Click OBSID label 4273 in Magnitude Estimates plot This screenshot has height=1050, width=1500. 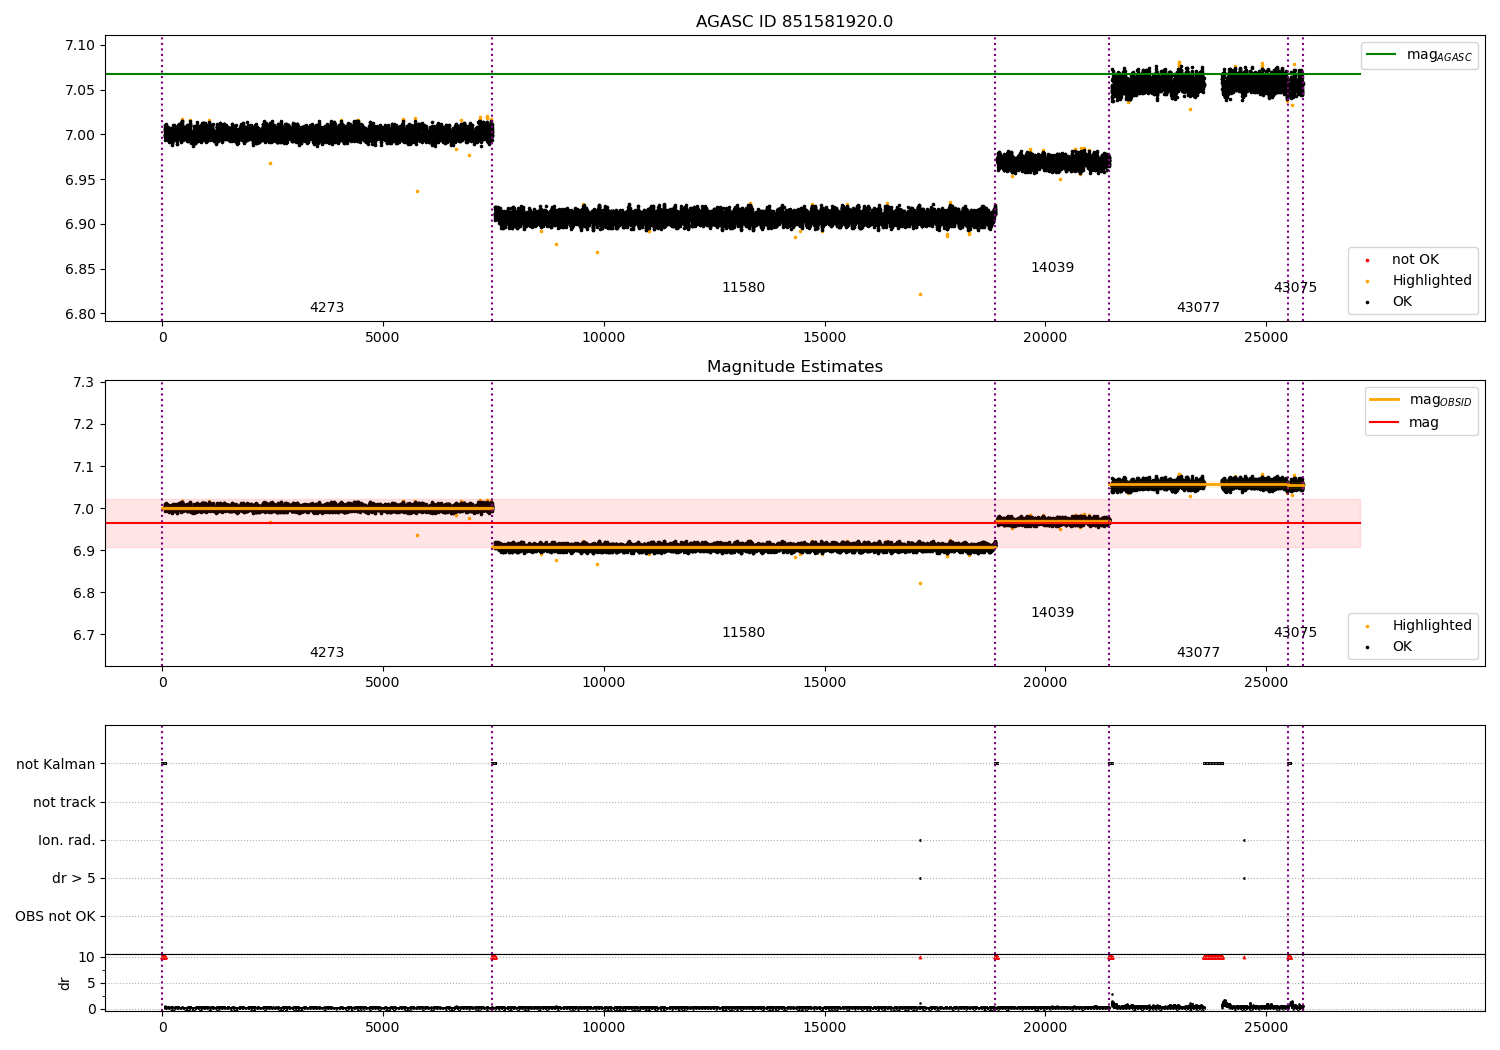(327, 653)
